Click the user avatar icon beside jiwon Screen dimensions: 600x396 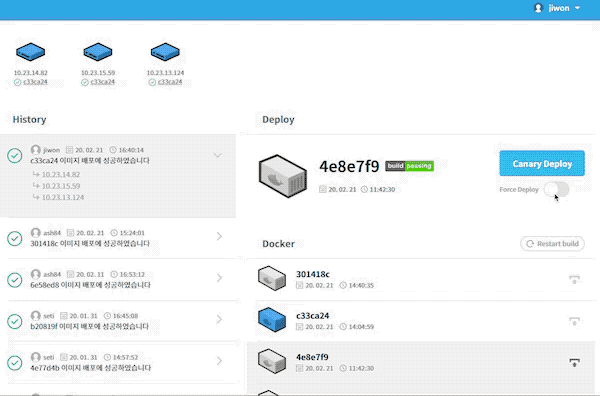point(538,8)
